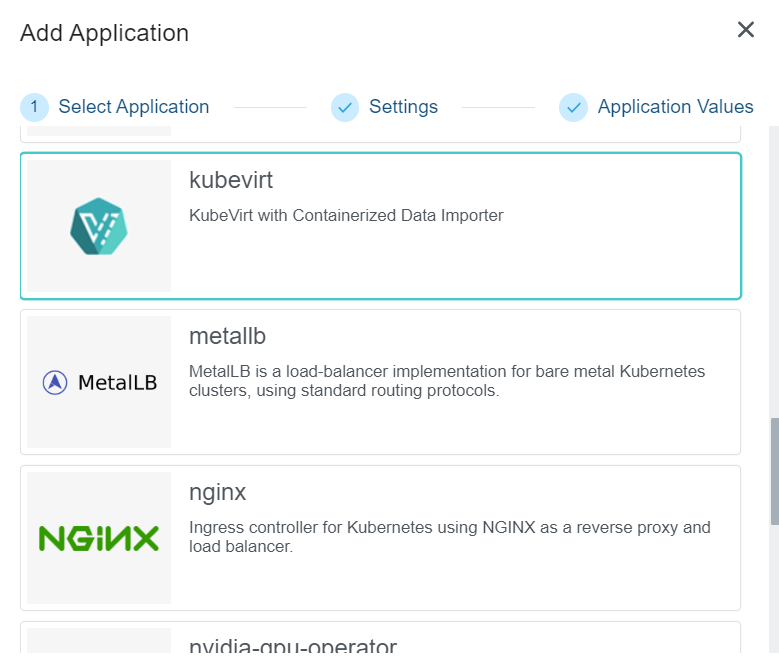Select the NGINX logo thumbnail

pyautogui.click(x=99, y=538)
